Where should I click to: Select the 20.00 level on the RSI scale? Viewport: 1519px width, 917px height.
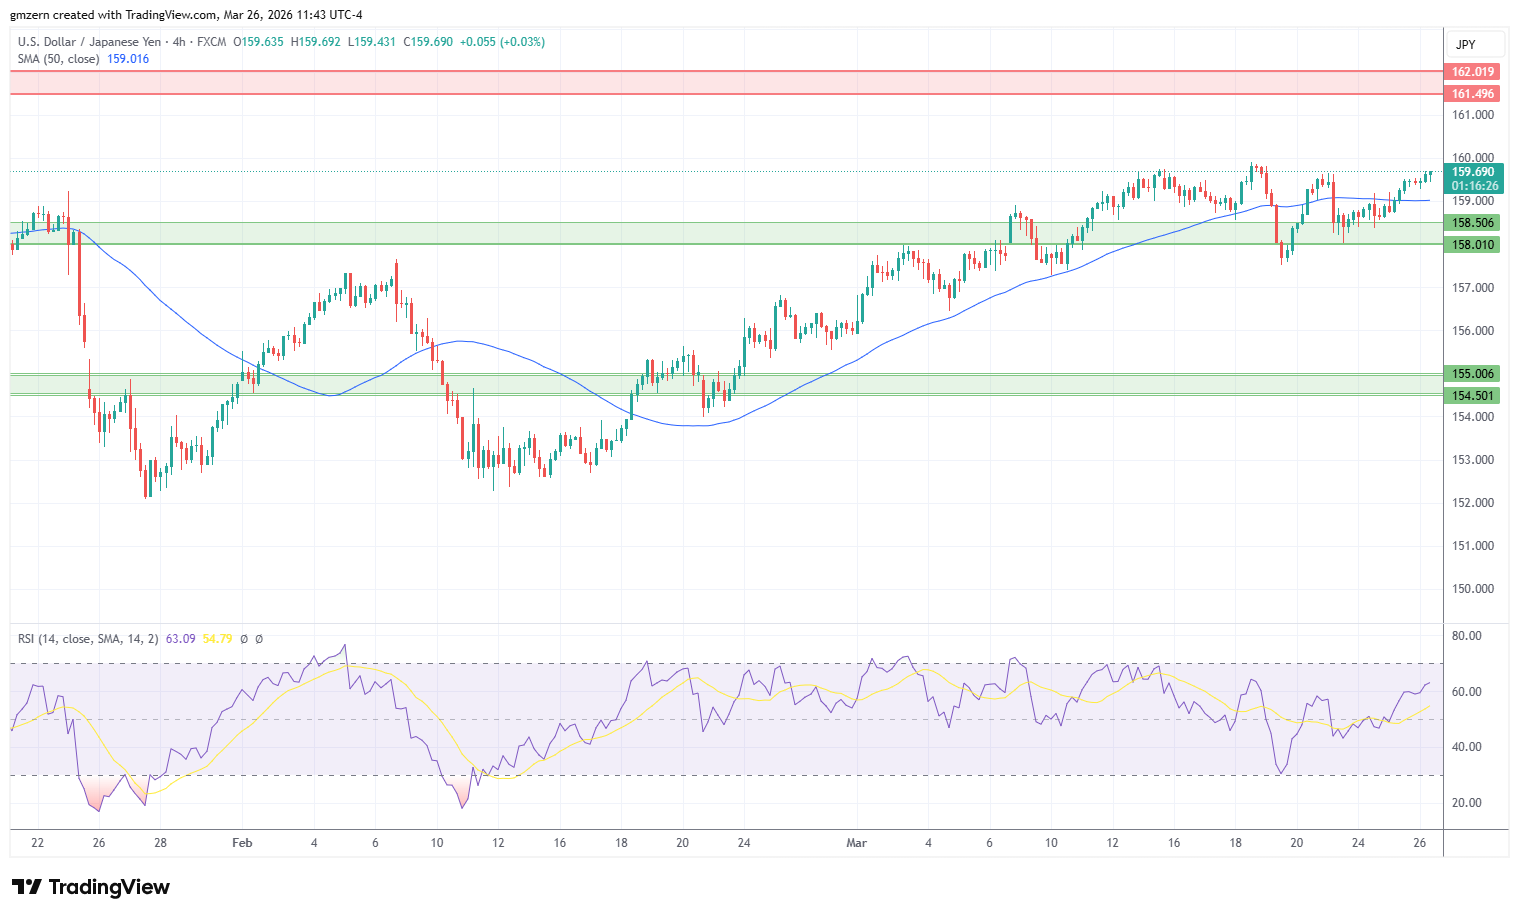click(1467, 803)
